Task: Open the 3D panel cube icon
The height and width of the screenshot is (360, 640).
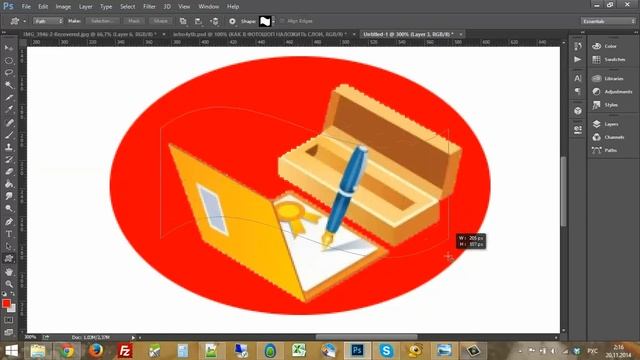Action: point(578,111)
